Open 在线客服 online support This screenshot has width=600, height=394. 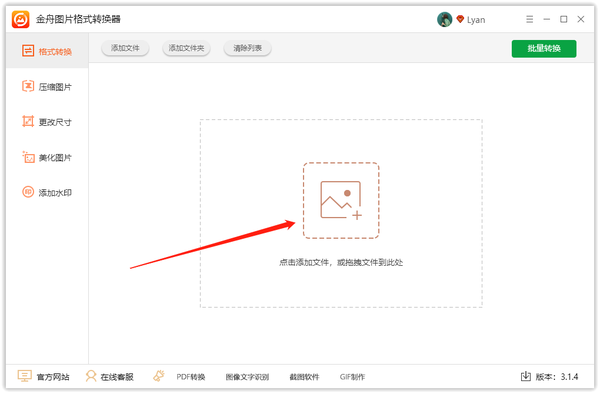click(109, 377)
